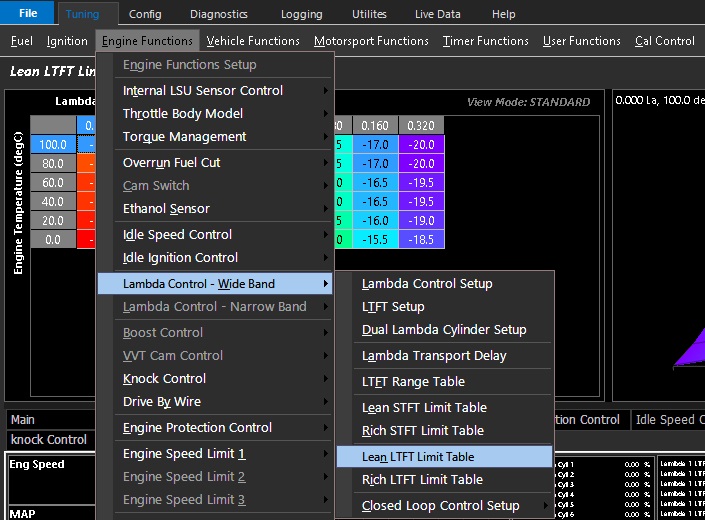The image size is (705, 520).
Task: Switch to the Logging tab
Action: [301, 15]
